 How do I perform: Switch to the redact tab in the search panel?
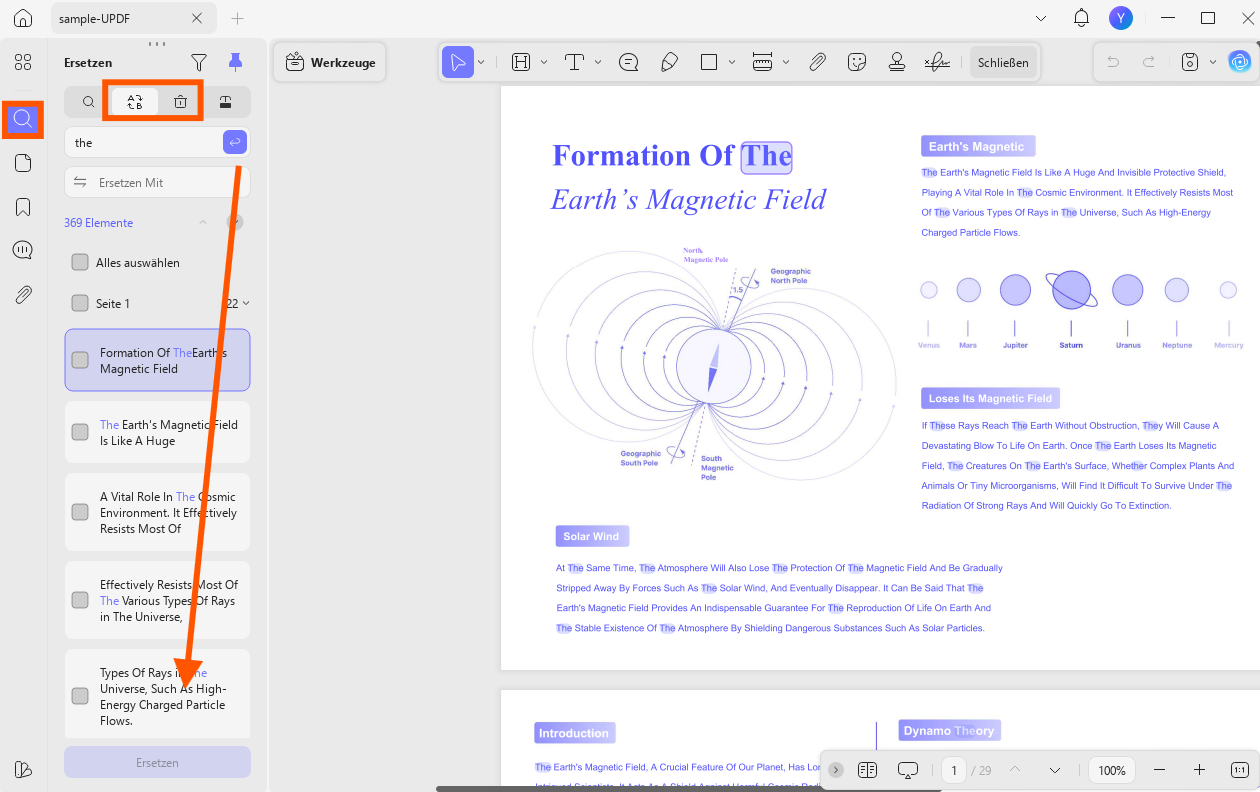point(225,101)
